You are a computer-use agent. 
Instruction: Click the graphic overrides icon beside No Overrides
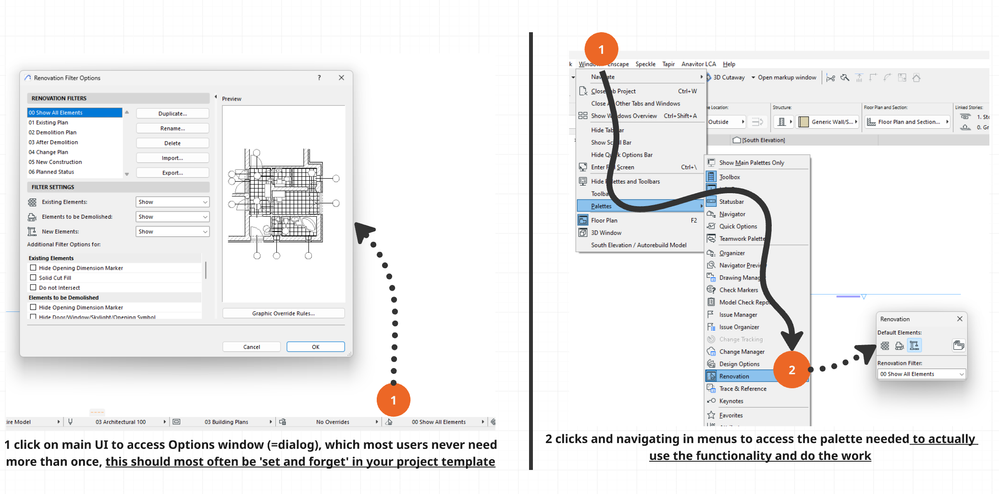coord(282,422)
